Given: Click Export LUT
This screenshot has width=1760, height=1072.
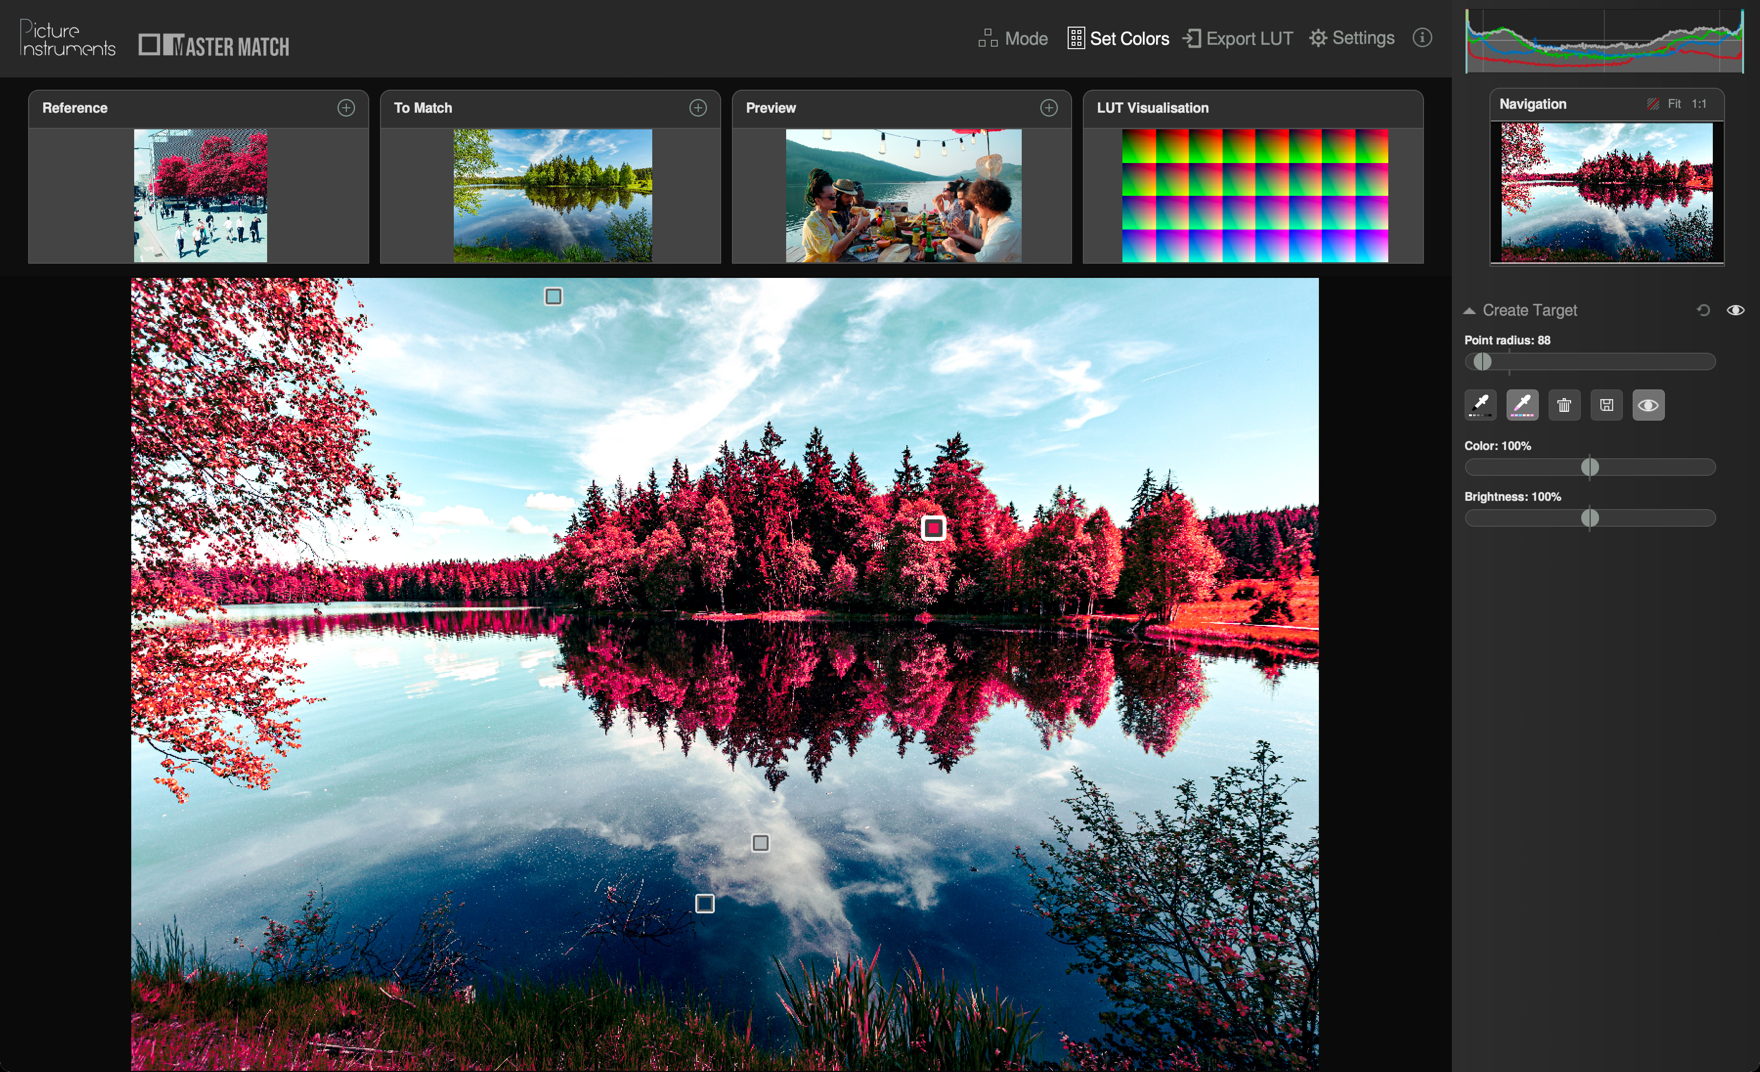Looking at the screenshot, I should 1238,39.
